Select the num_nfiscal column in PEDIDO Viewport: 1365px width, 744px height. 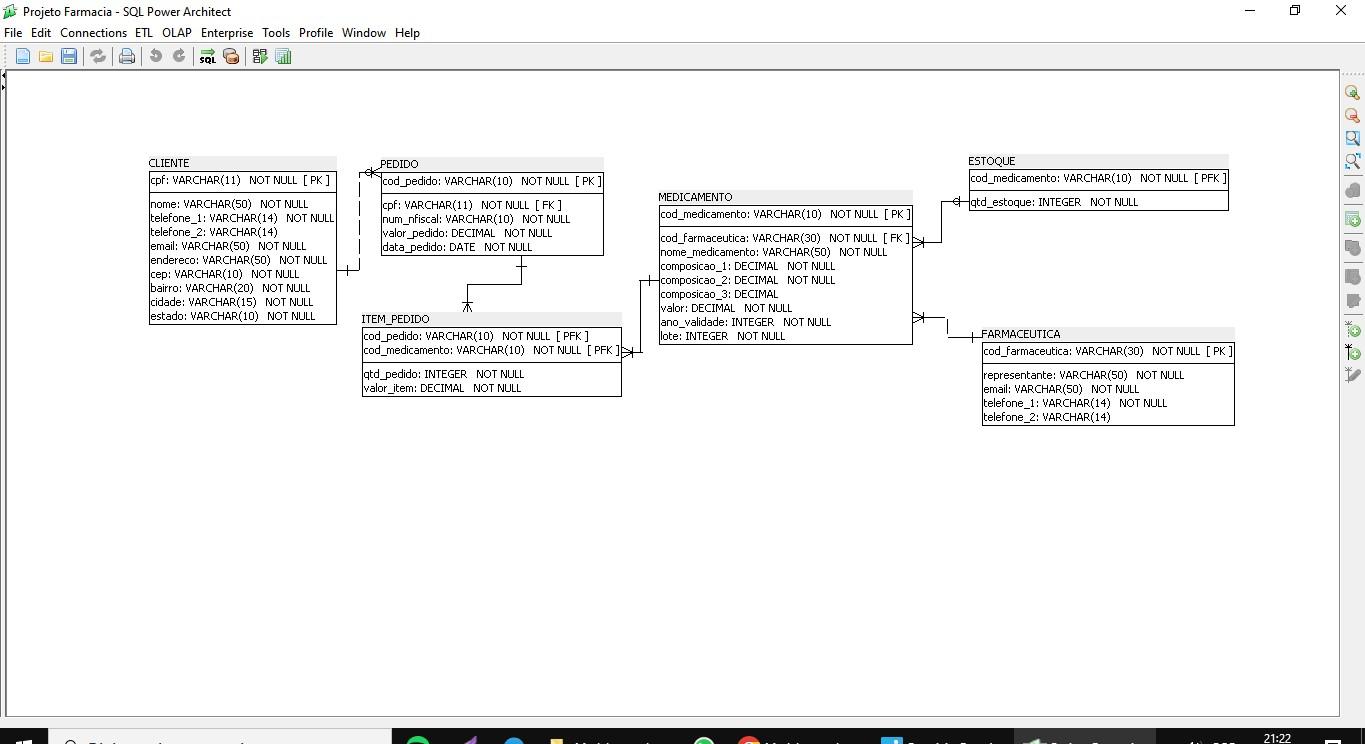[476, 219]
